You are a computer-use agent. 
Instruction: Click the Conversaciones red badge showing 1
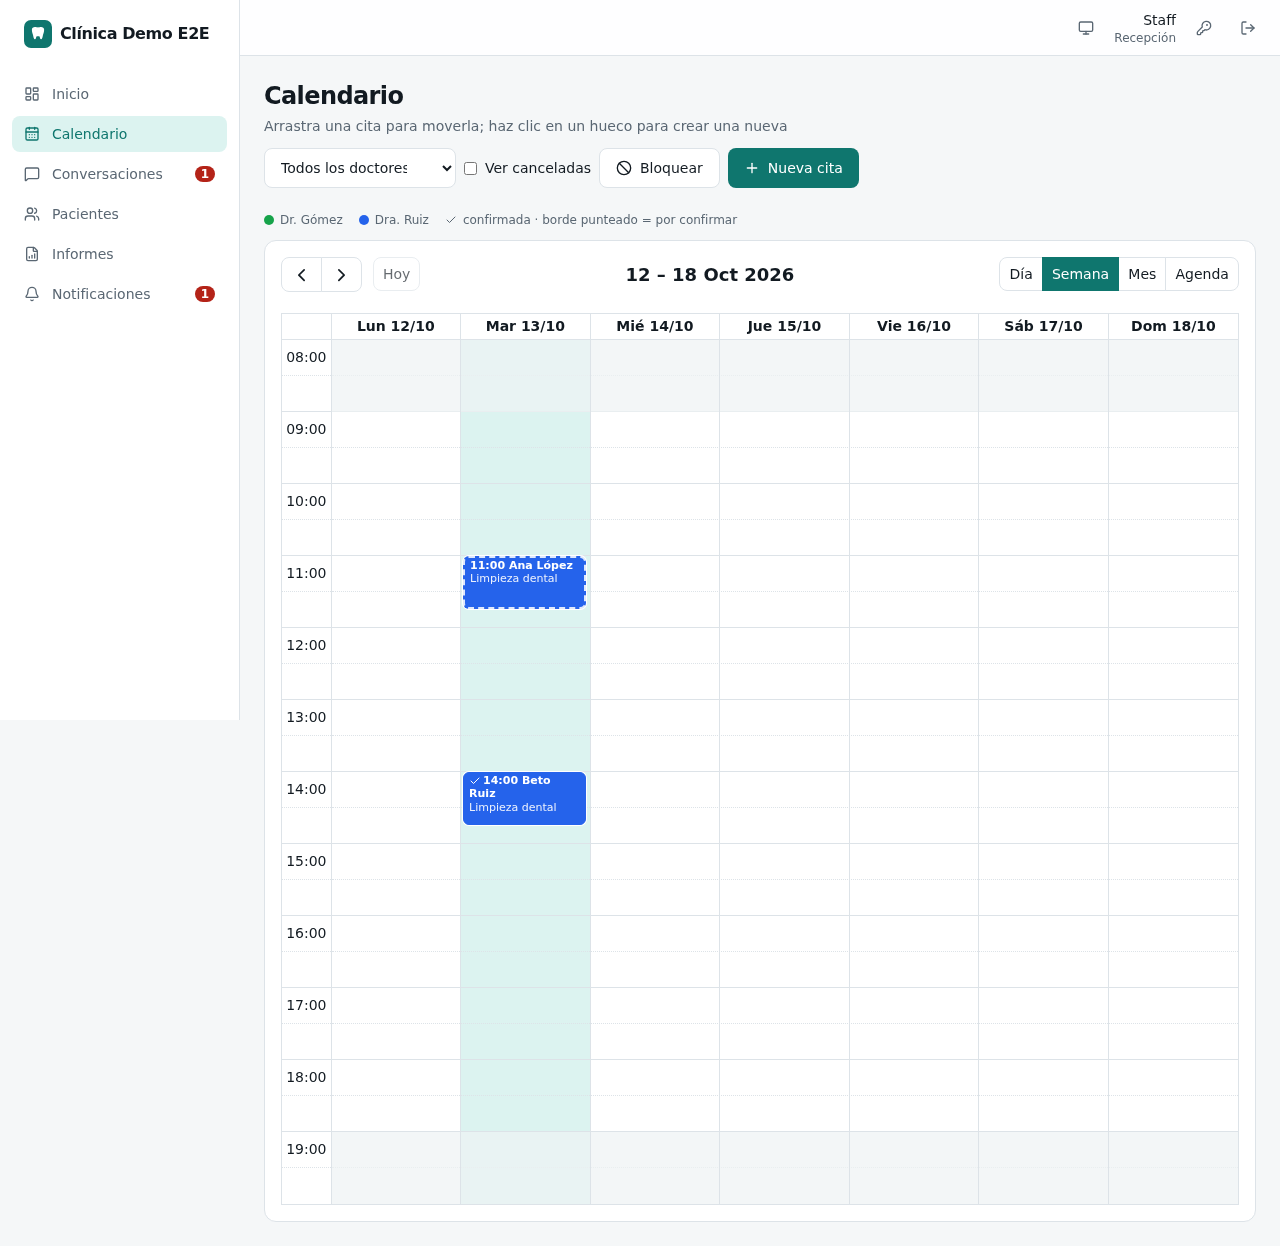tap(205, 174)
